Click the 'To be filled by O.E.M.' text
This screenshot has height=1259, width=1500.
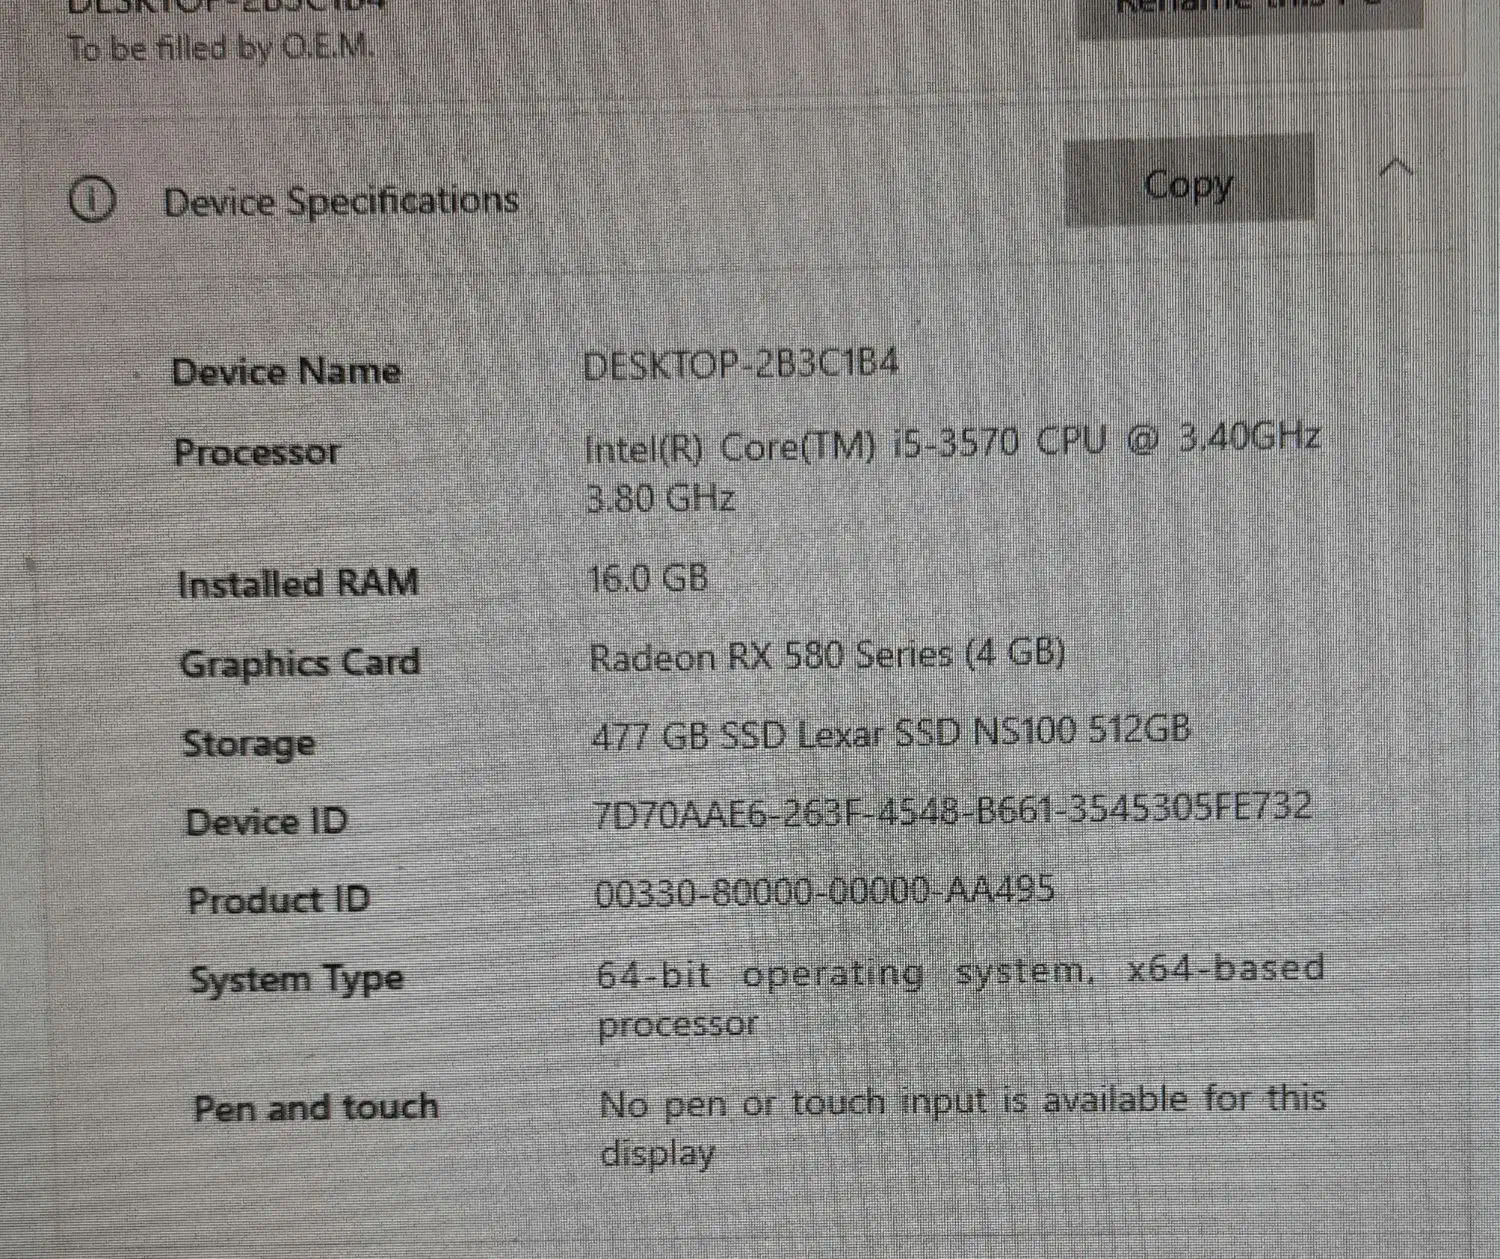(220, 46)
